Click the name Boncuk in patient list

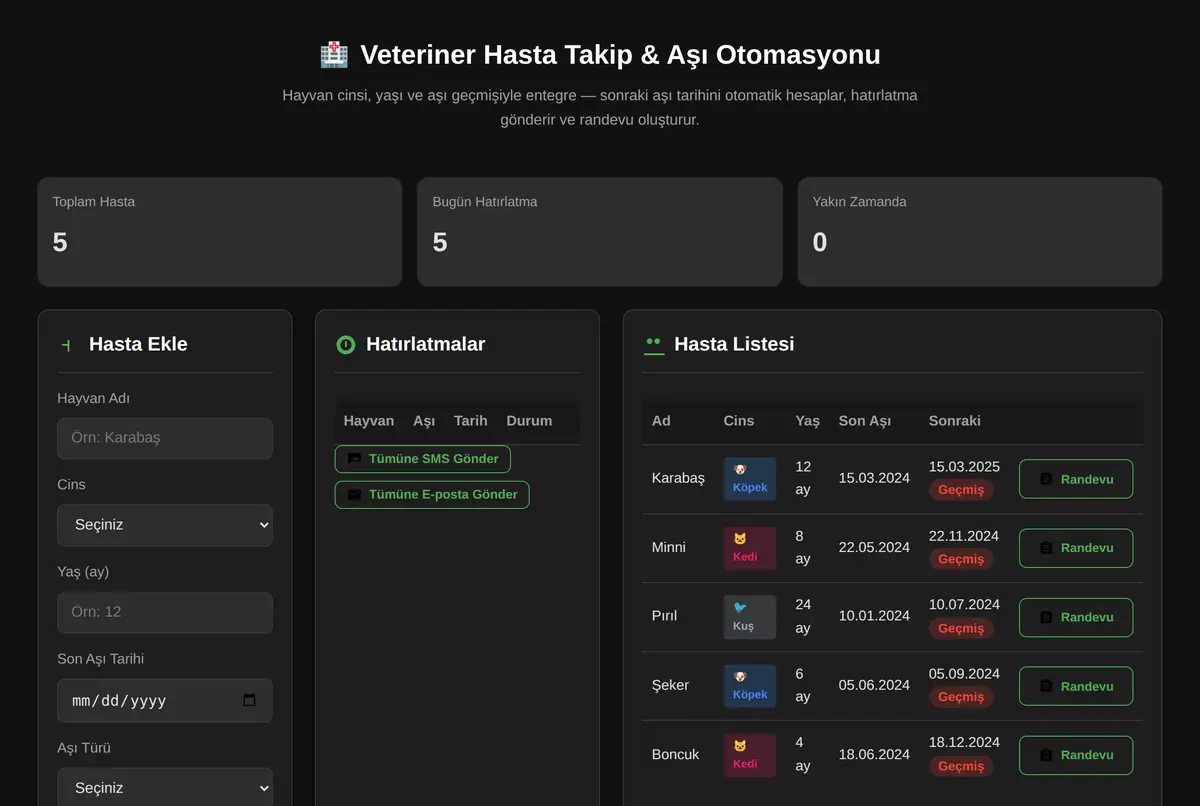click(x=676, y=754)
